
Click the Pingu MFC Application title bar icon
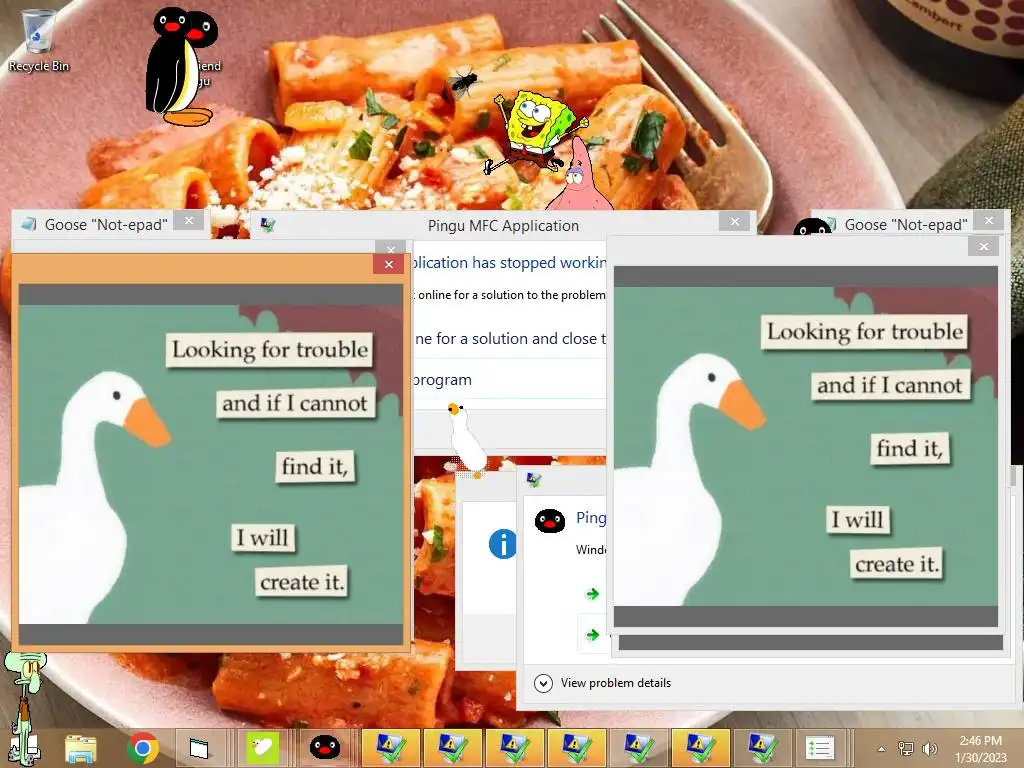pyautogui.click(x=268, y=225)
